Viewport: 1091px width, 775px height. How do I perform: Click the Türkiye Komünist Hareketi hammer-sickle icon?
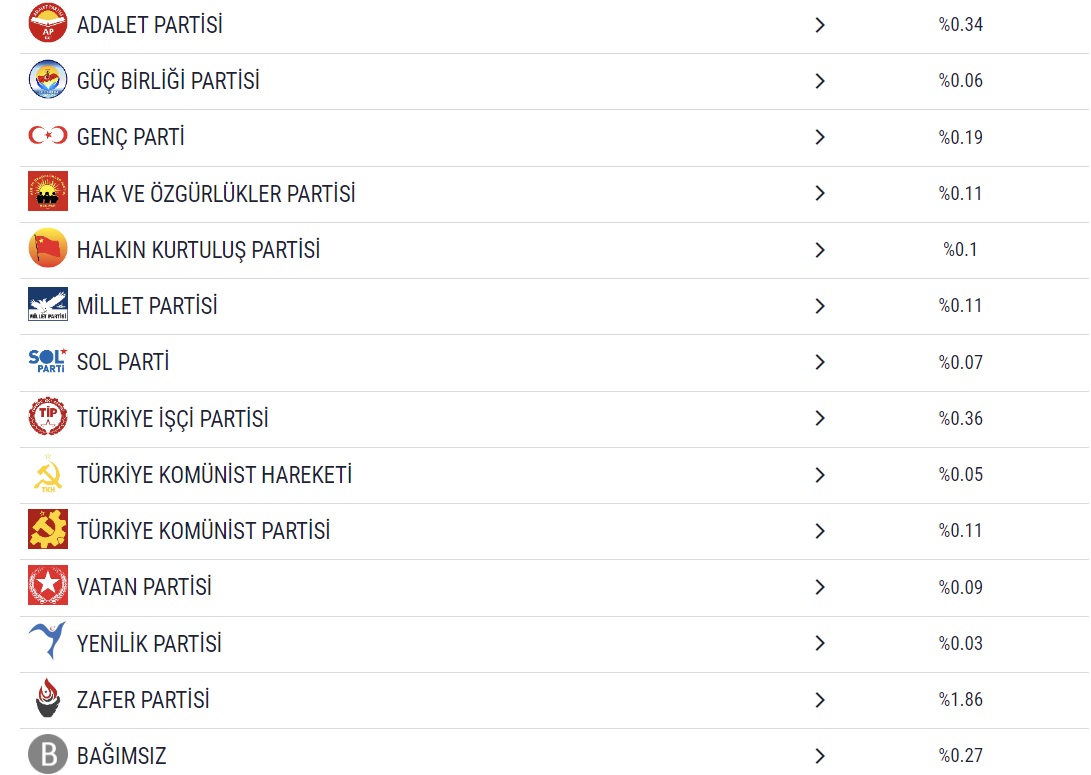(x=48, y=474)
